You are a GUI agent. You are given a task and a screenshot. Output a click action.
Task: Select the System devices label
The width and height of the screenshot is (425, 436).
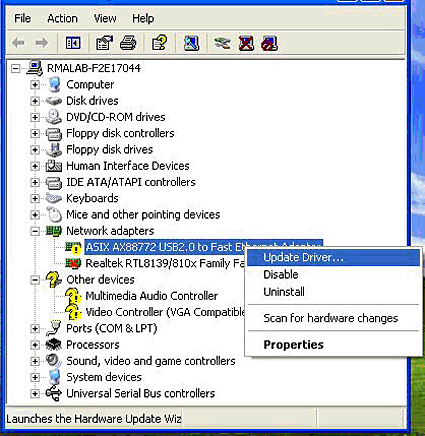[104, 377]
